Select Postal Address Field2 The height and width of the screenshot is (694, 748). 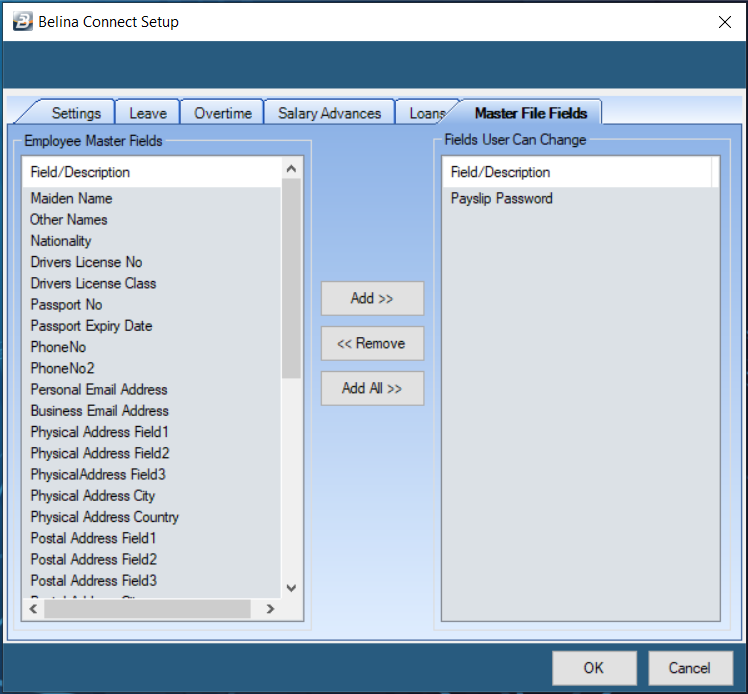[94, 559]
